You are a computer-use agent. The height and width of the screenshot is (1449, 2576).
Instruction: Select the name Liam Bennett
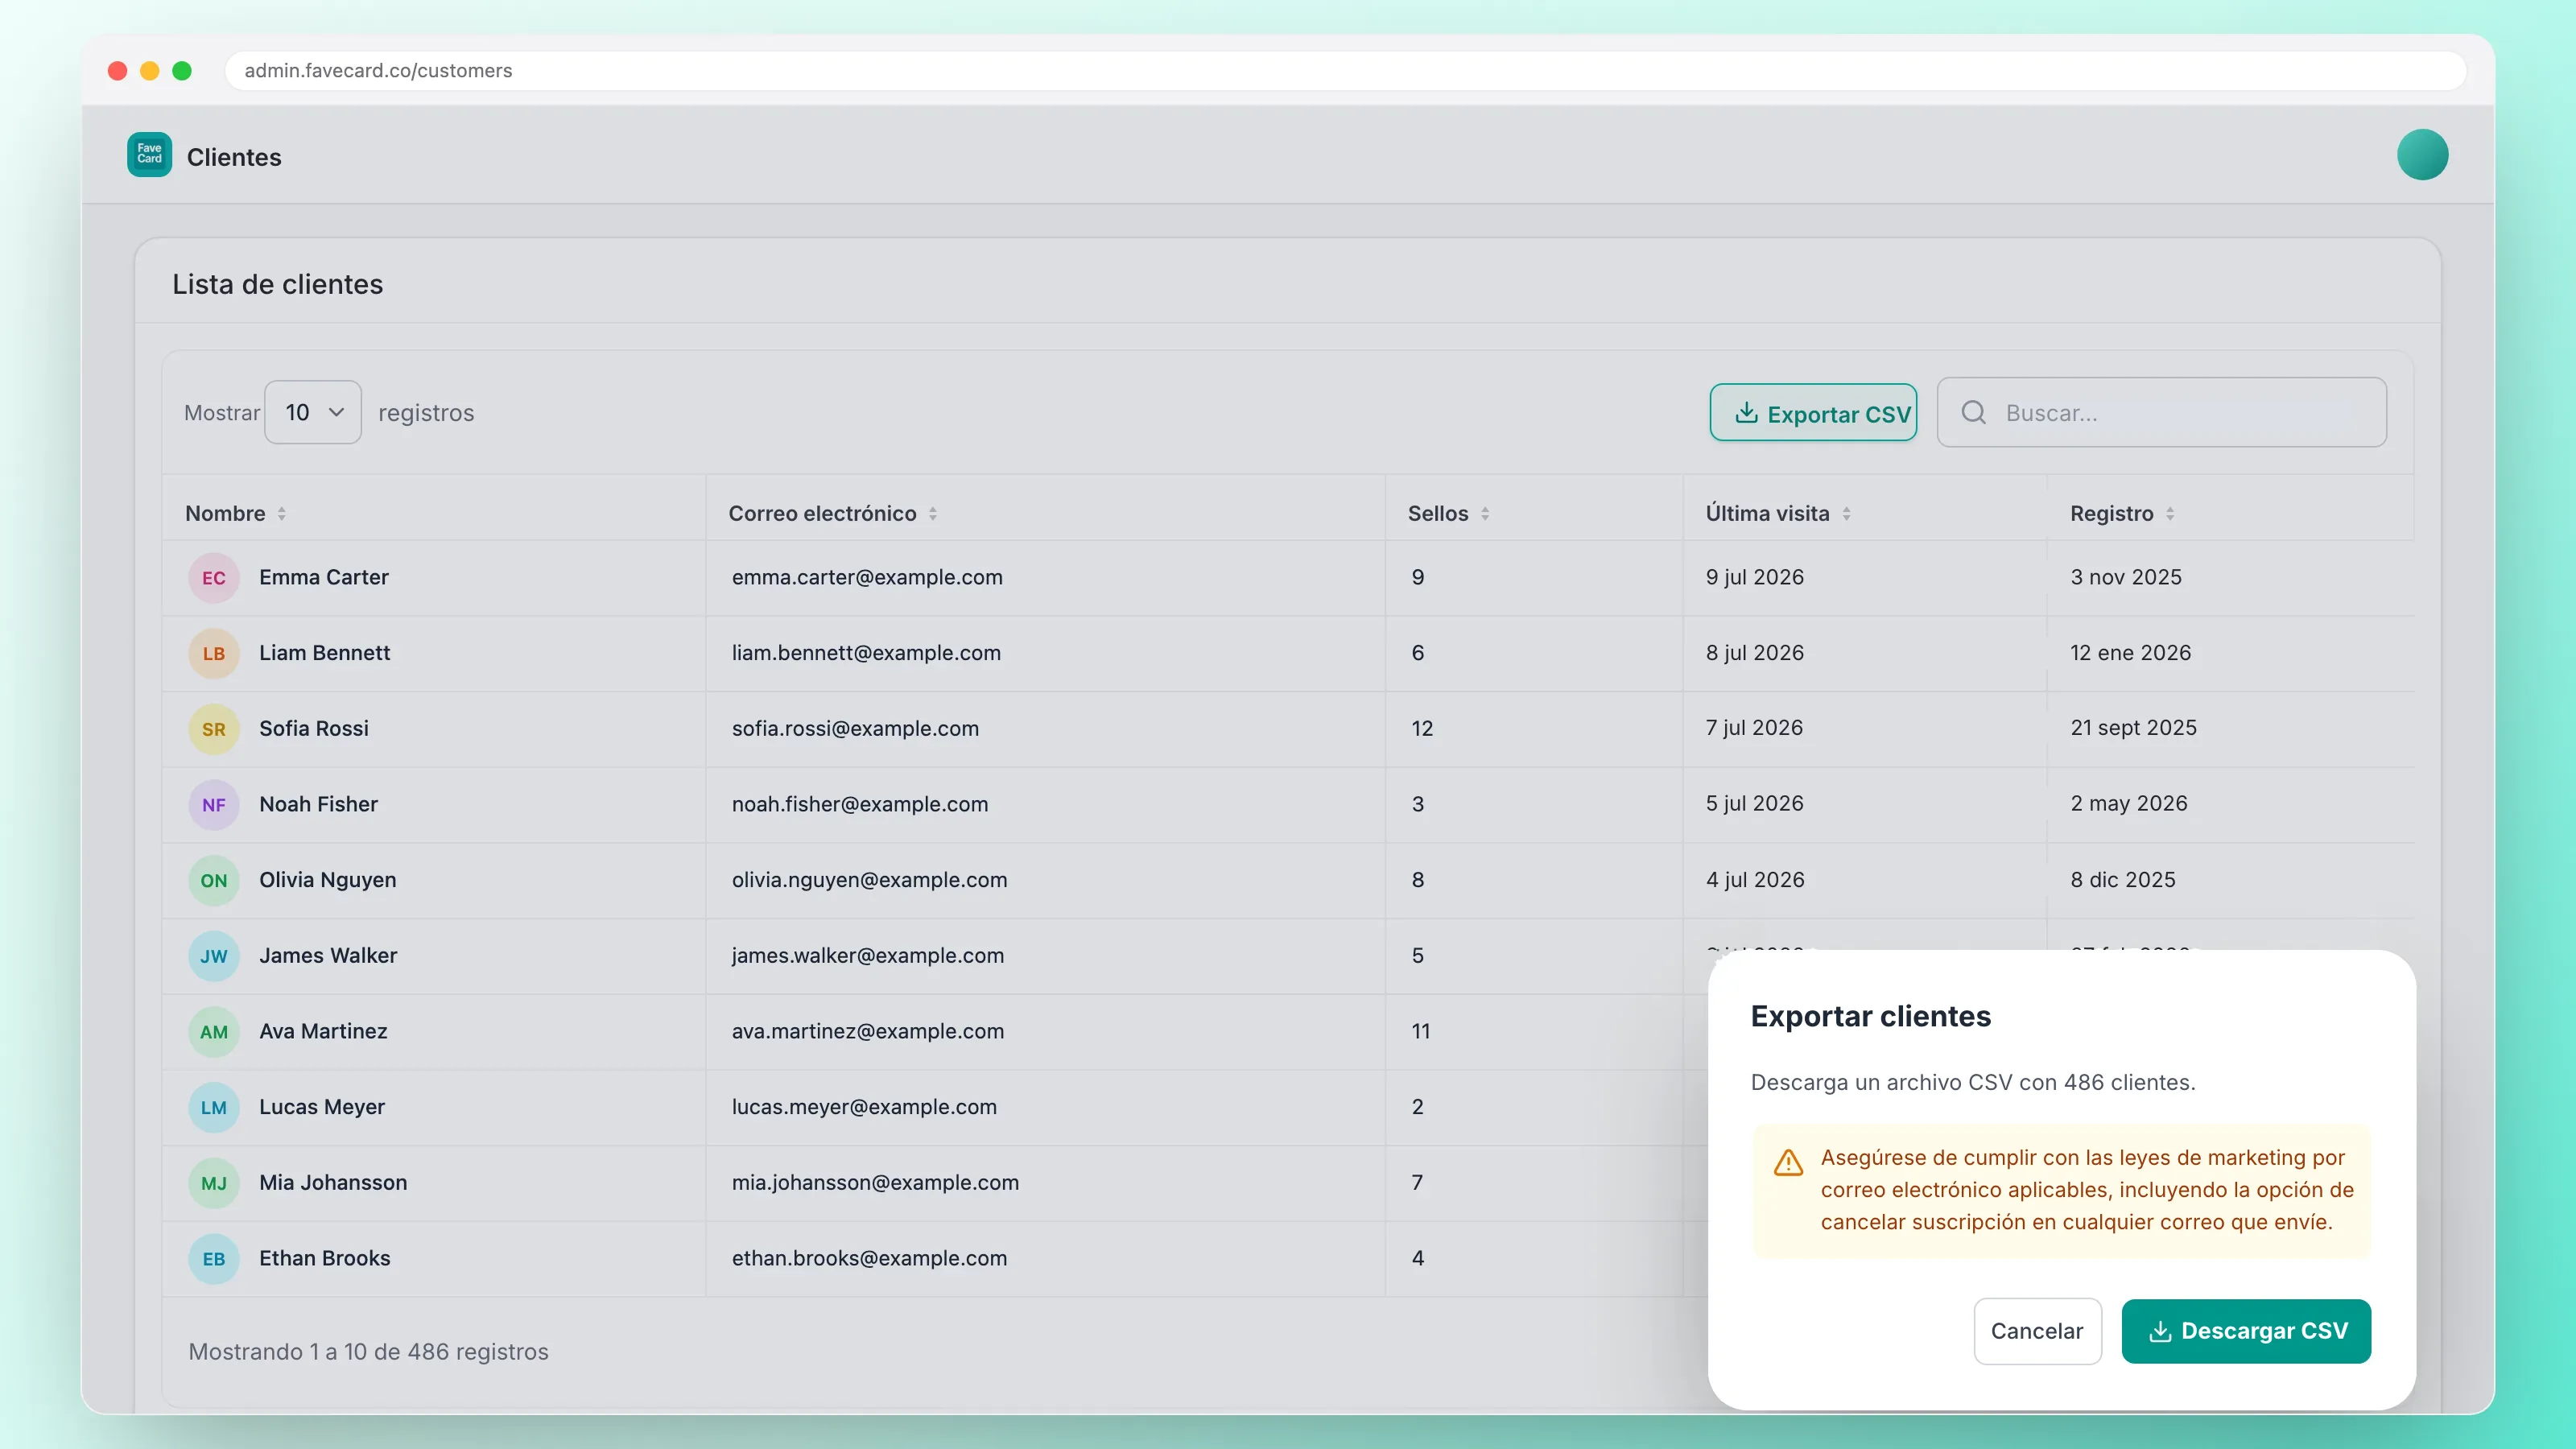coord(325,653)
